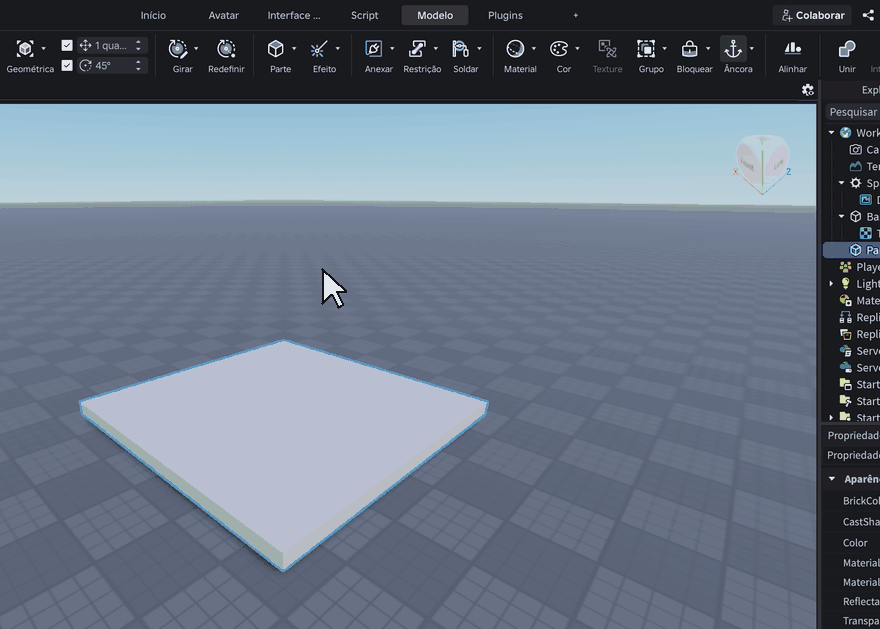Click the 45° rotation increment stepper
The width and height of the screenshot is (880, 629).
[138, 66]
